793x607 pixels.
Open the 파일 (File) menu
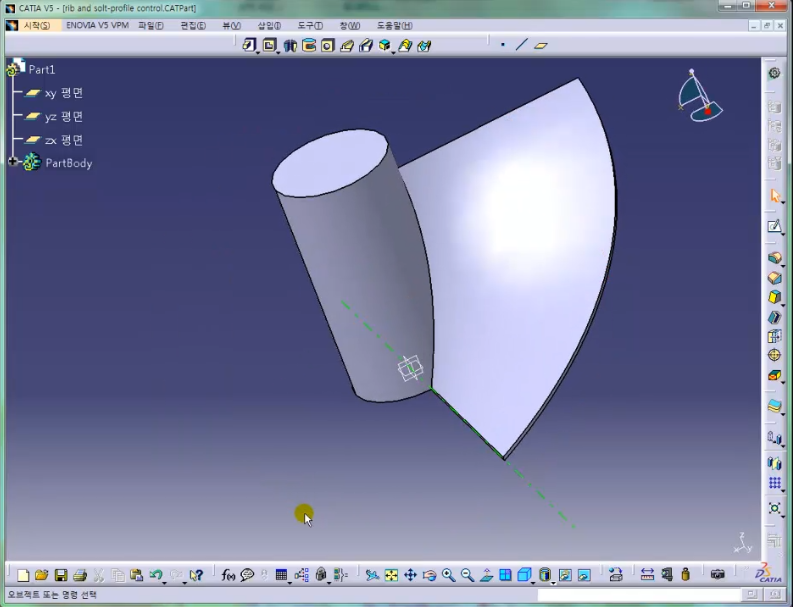click(x=150, y=25)
